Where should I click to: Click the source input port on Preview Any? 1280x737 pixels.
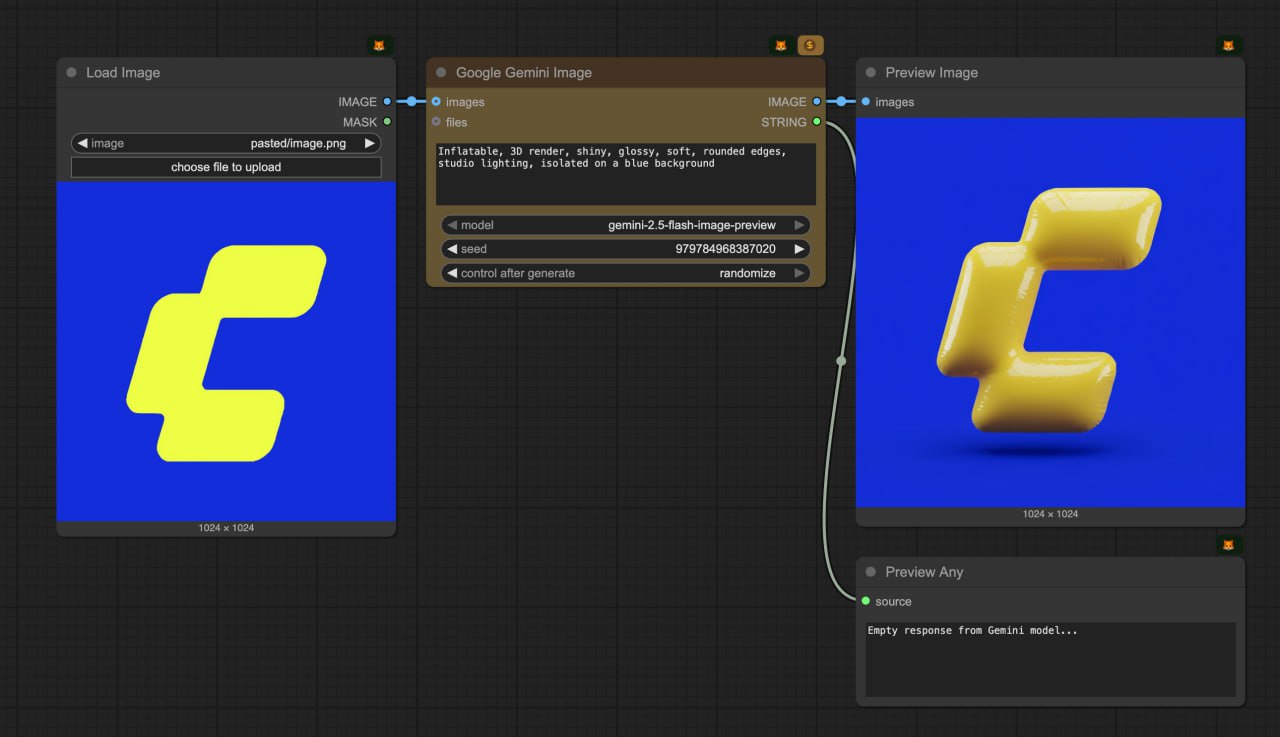tap(866, 601)
